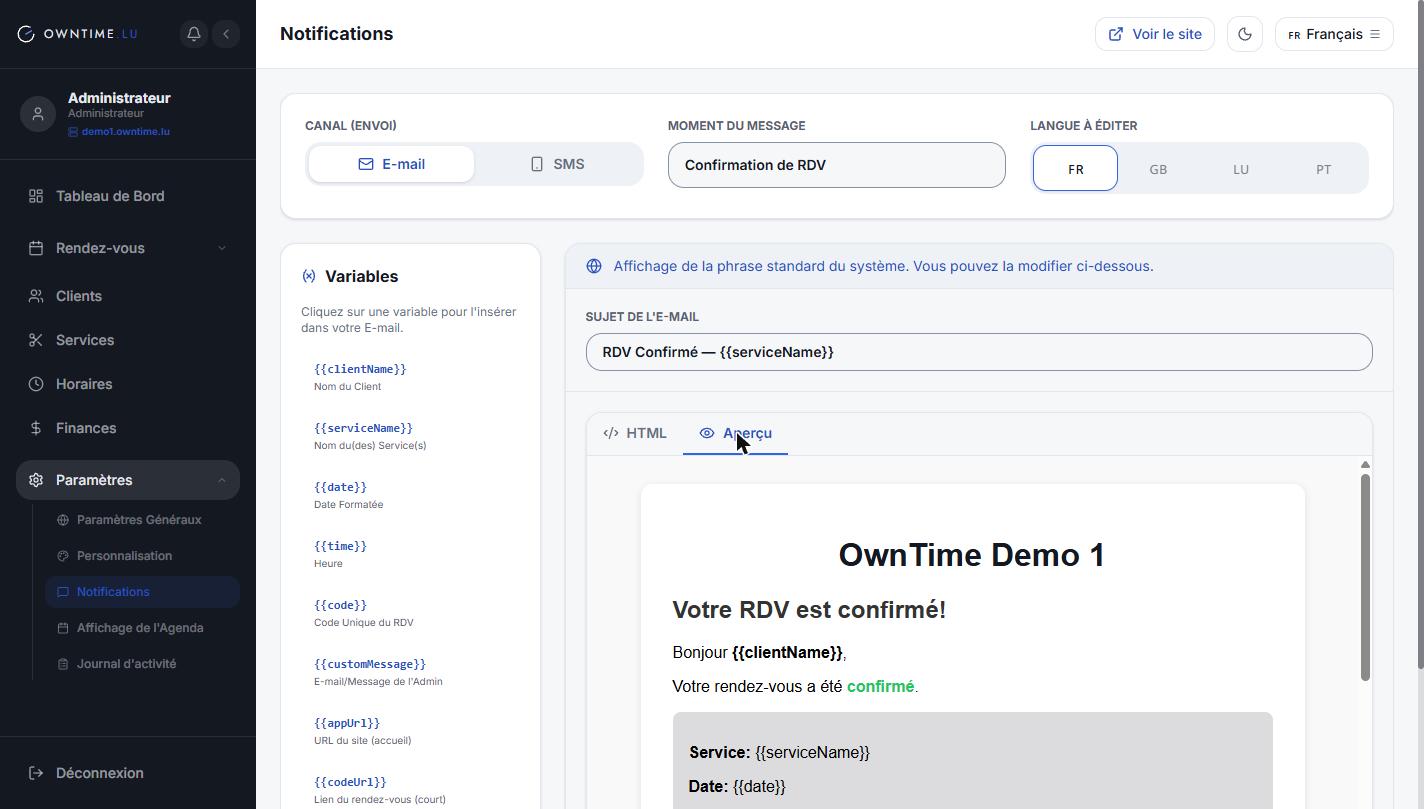Viewport: 1424px width, 809px height.
Task: Select LU editing language
Action: [x=1241, y=169]
